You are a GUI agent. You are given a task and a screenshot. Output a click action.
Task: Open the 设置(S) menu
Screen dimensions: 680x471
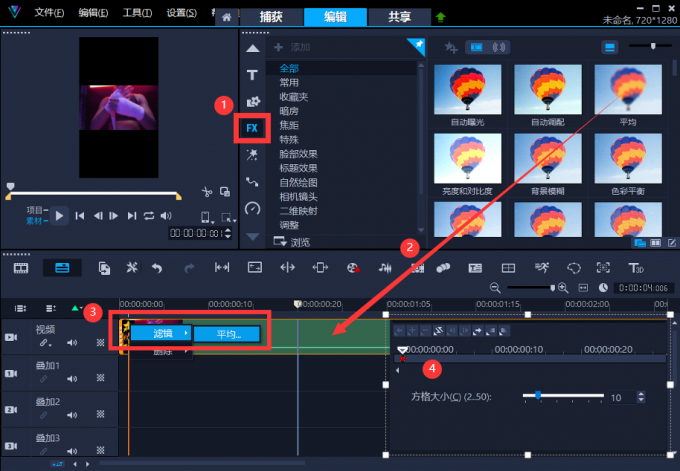(x=182, y=13)
